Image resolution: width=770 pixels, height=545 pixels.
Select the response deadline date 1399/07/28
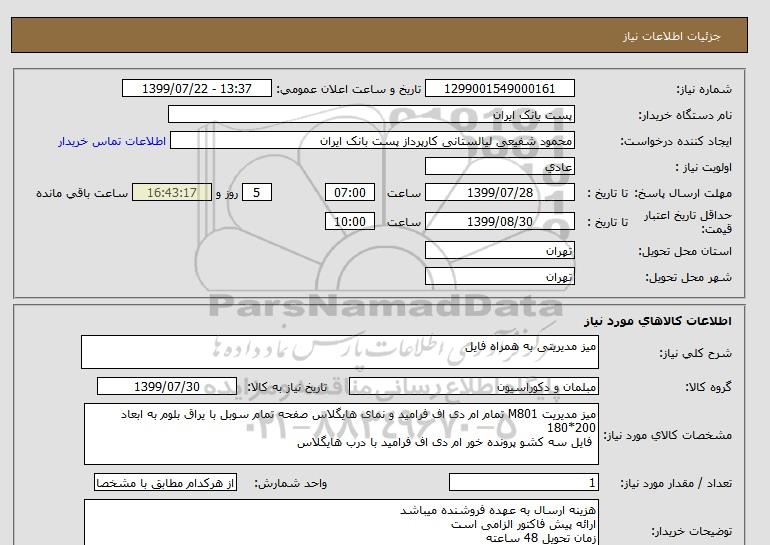tap(499, 192)
